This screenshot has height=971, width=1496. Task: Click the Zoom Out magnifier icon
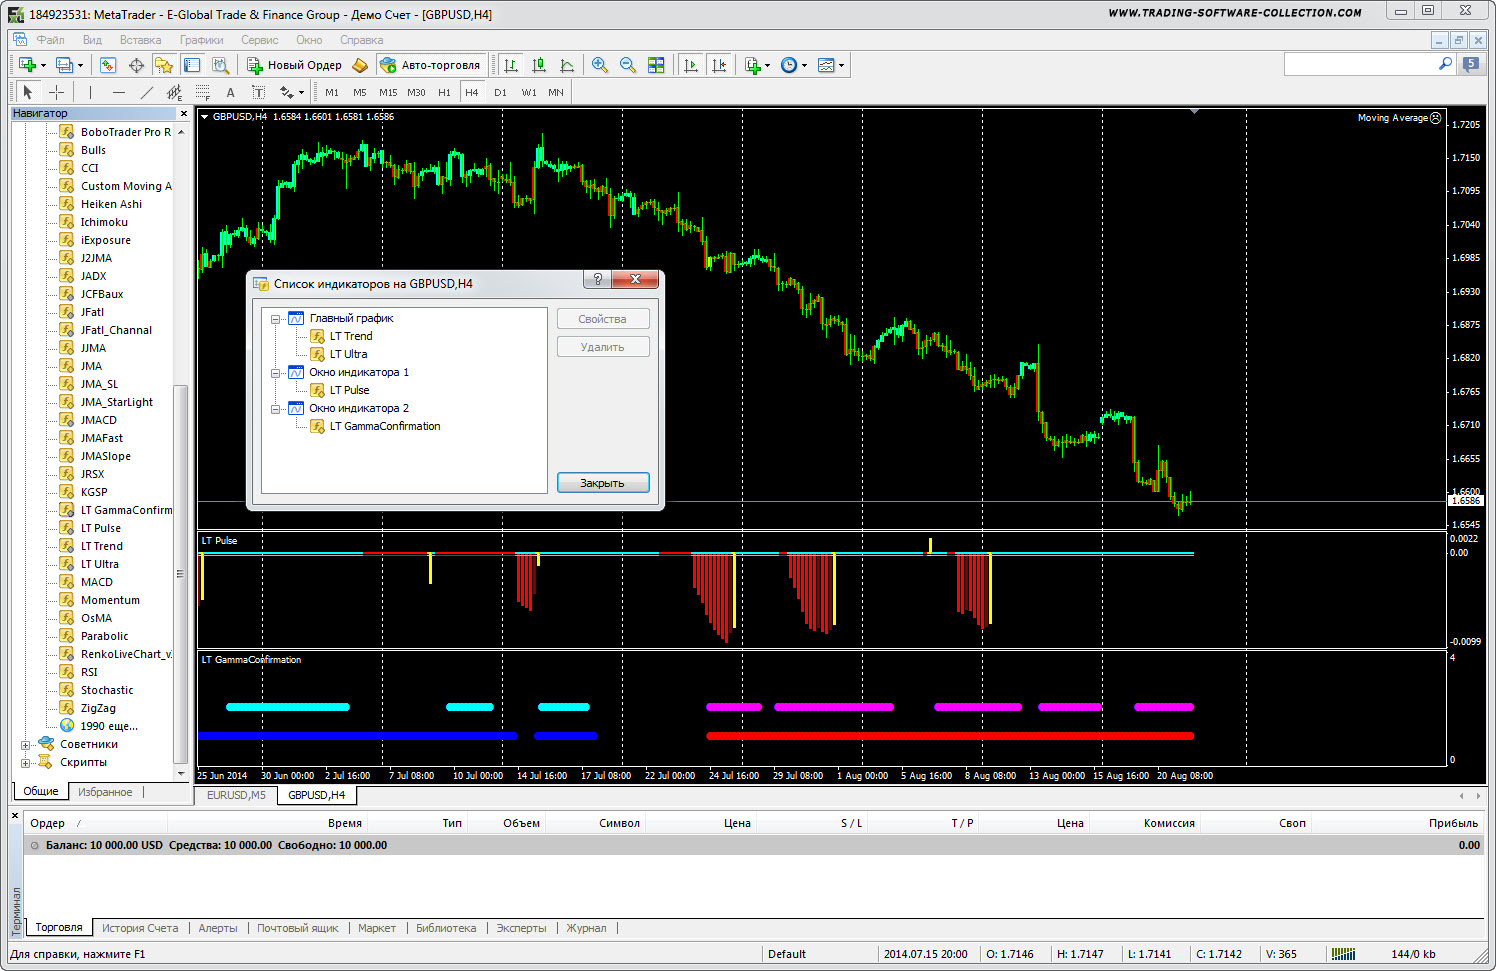point(628,65)
